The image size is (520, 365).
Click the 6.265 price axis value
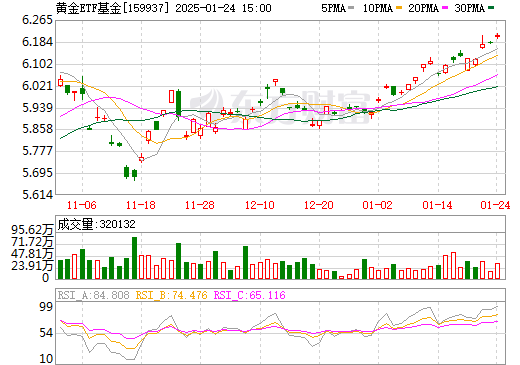[x=37, y=20]
